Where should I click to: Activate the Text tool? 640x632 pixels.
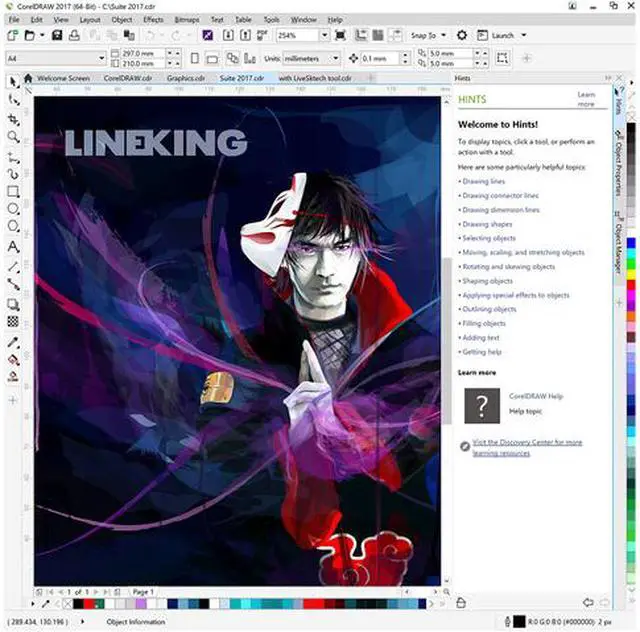pyautogui.click(x=13, y=246)
